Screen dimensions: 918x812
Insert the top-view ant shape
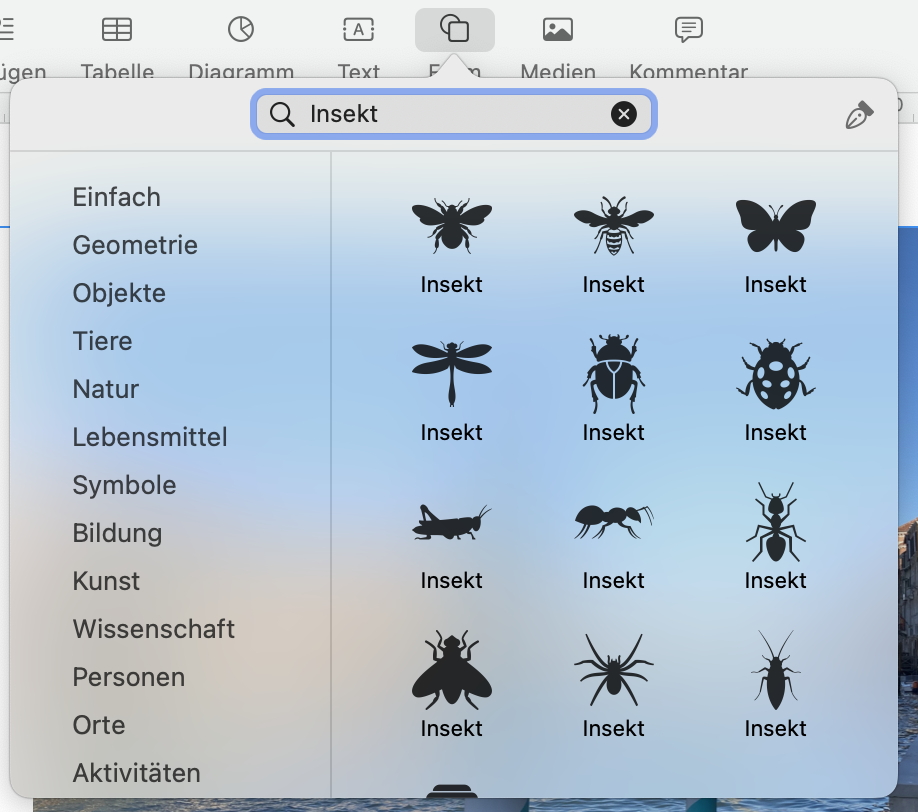776,522
